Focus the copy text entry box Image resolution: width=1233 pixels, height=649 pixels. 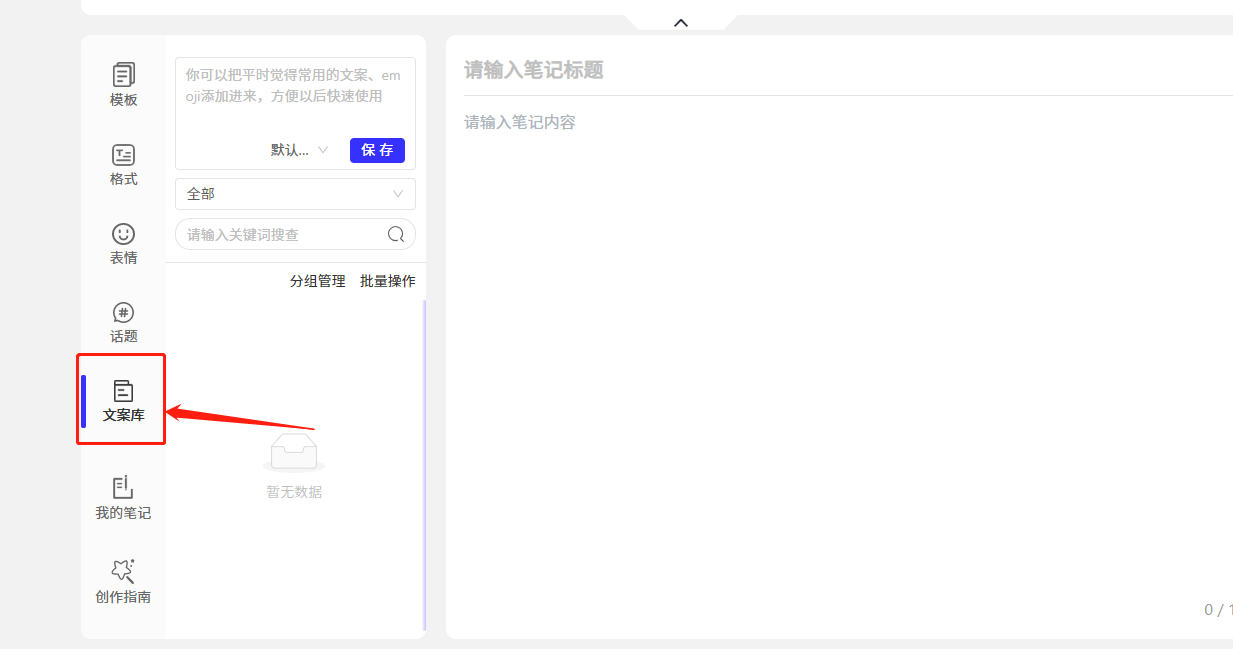[294, 97]
